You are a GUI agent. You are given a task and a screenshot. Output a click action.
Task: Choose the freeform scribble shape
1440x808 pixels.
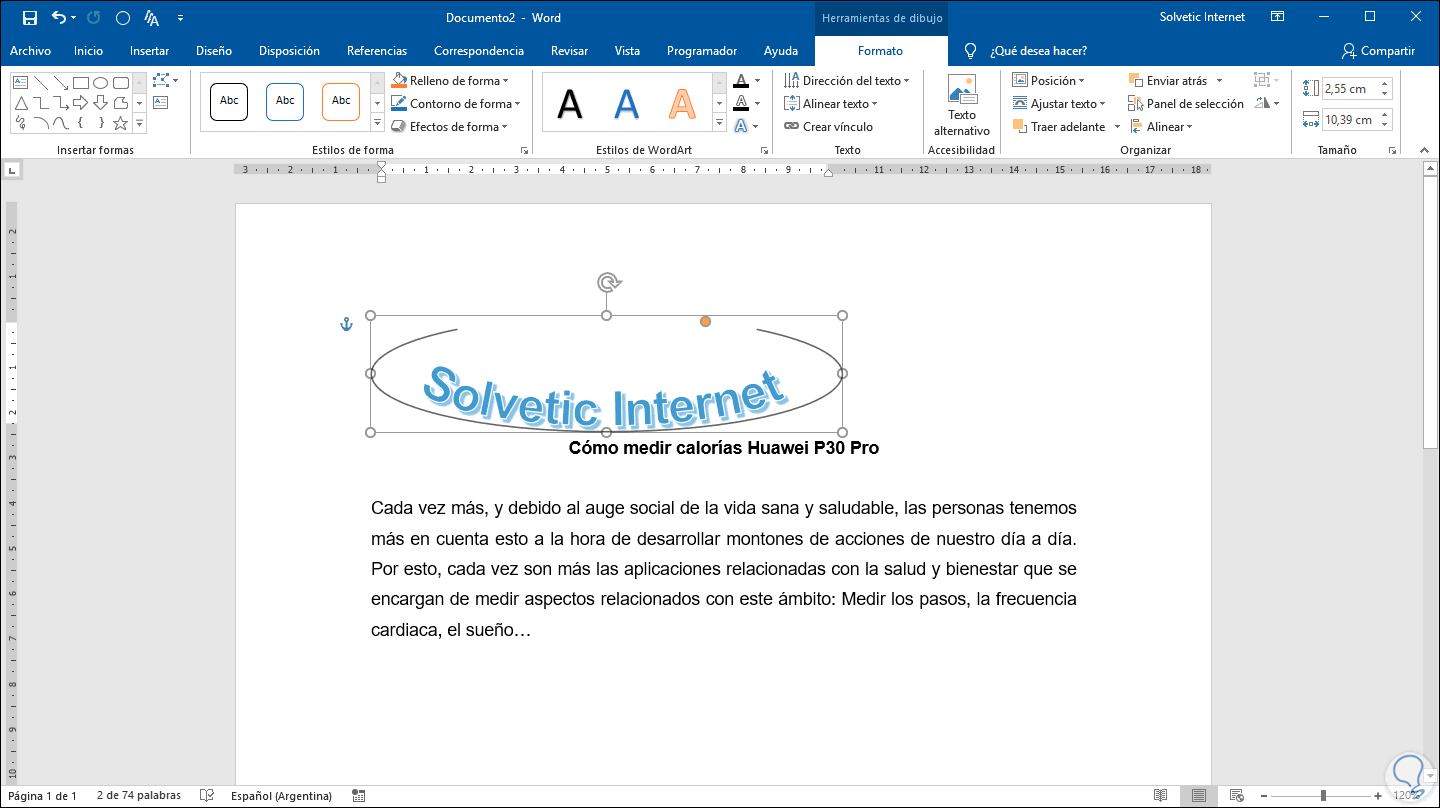tap(21, 123)
